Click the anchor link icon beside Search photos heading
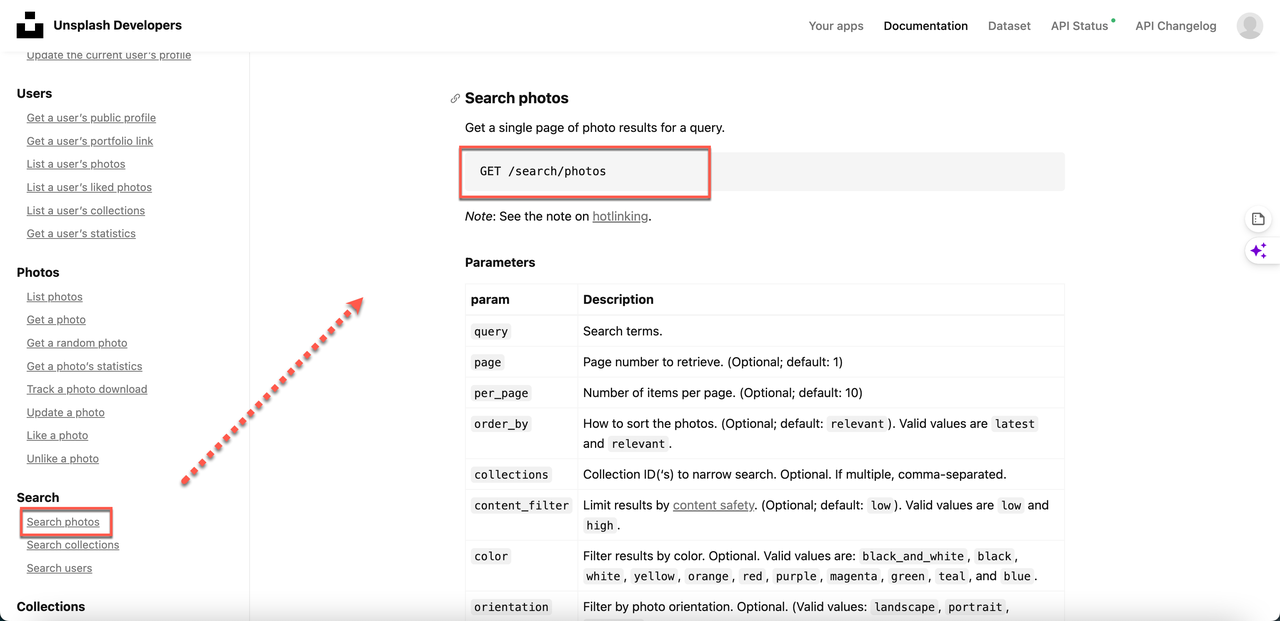The width and height of the screenshot is (1280, 621). pyautogui.click(x=455, y=98)
